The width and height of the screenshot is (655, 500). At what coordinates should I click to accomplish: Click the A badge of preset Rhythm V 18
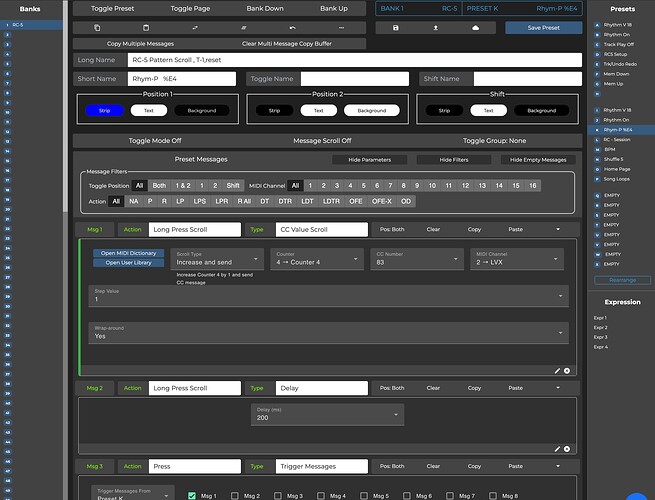point(597,25)
